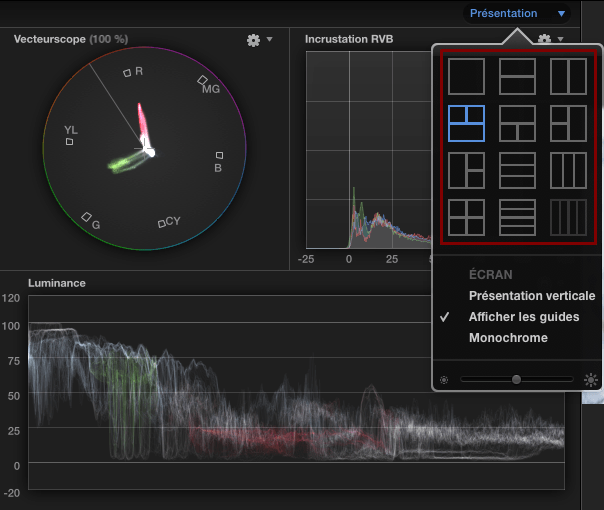Click the R target box in vectorscope

[x=127, y=73]
